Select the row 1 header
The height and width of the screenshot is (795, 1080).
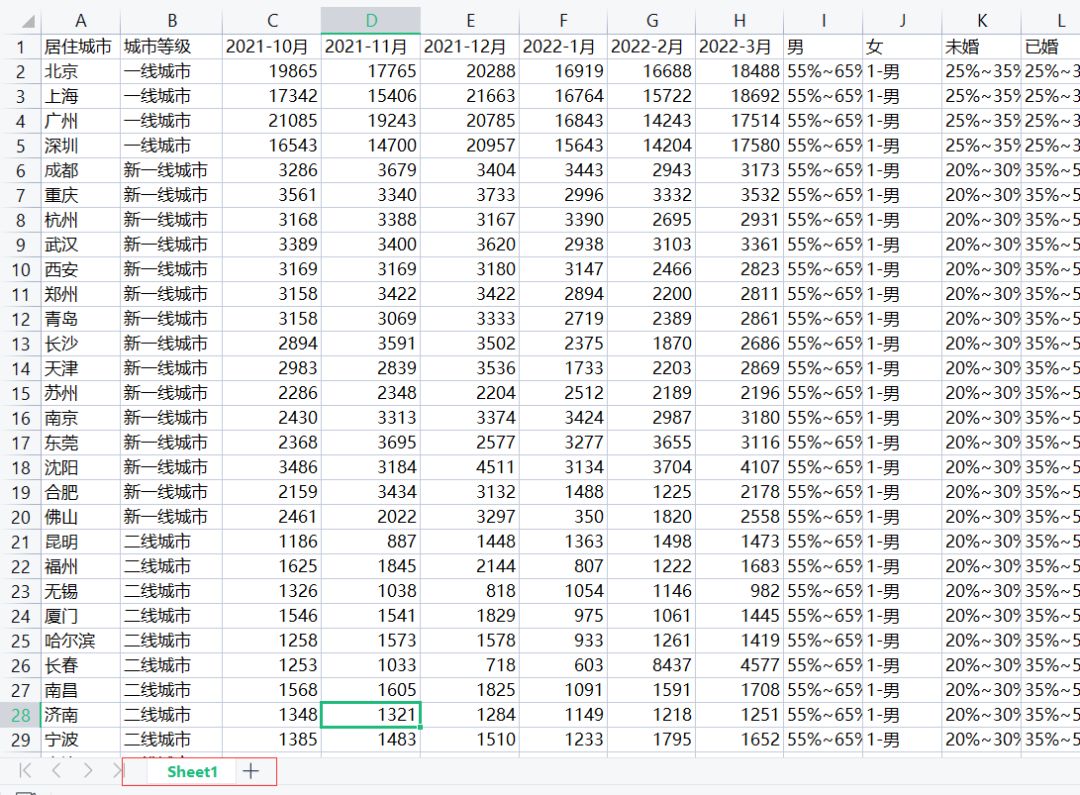tap(20, 47)
